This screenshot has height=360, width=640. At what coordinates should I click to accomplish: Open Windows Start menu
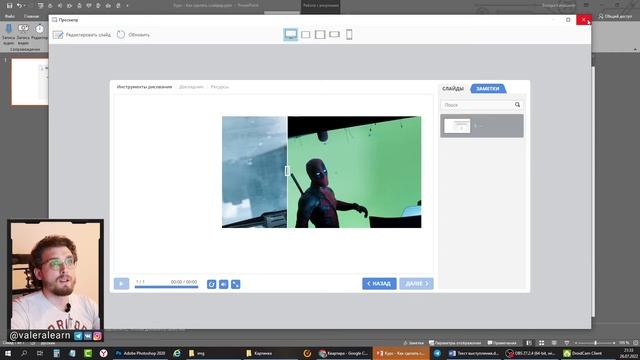pyautogui.click(x=7, y=353)
